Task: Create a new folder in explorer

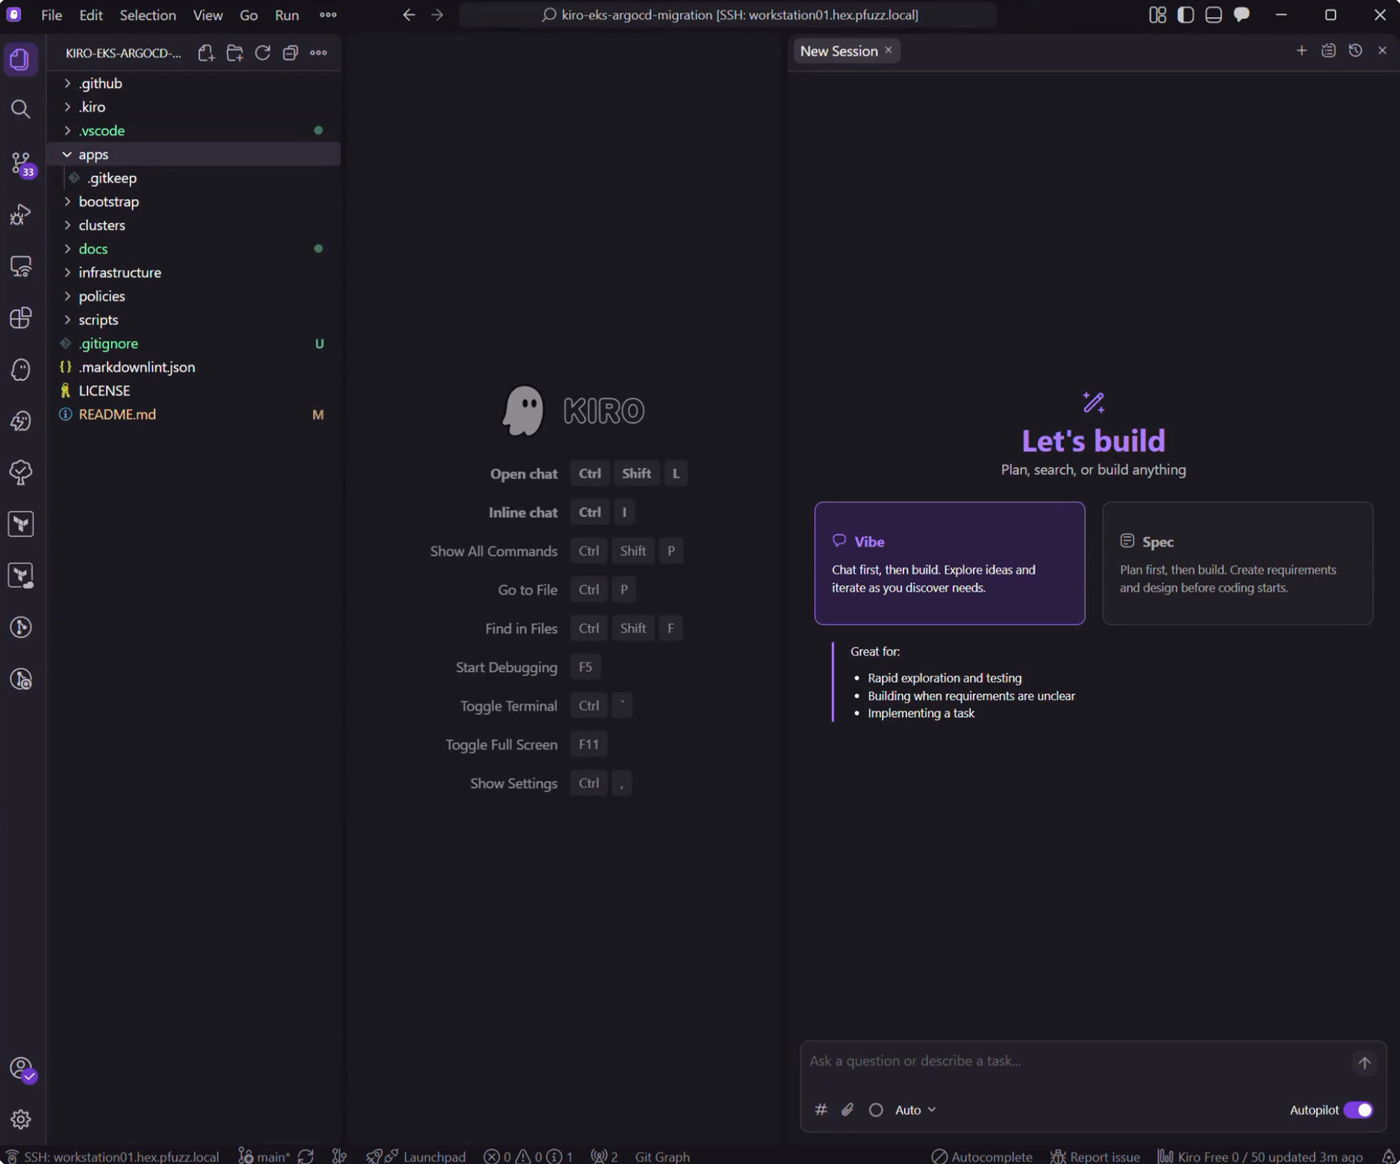Action: (x=235, y=53)
